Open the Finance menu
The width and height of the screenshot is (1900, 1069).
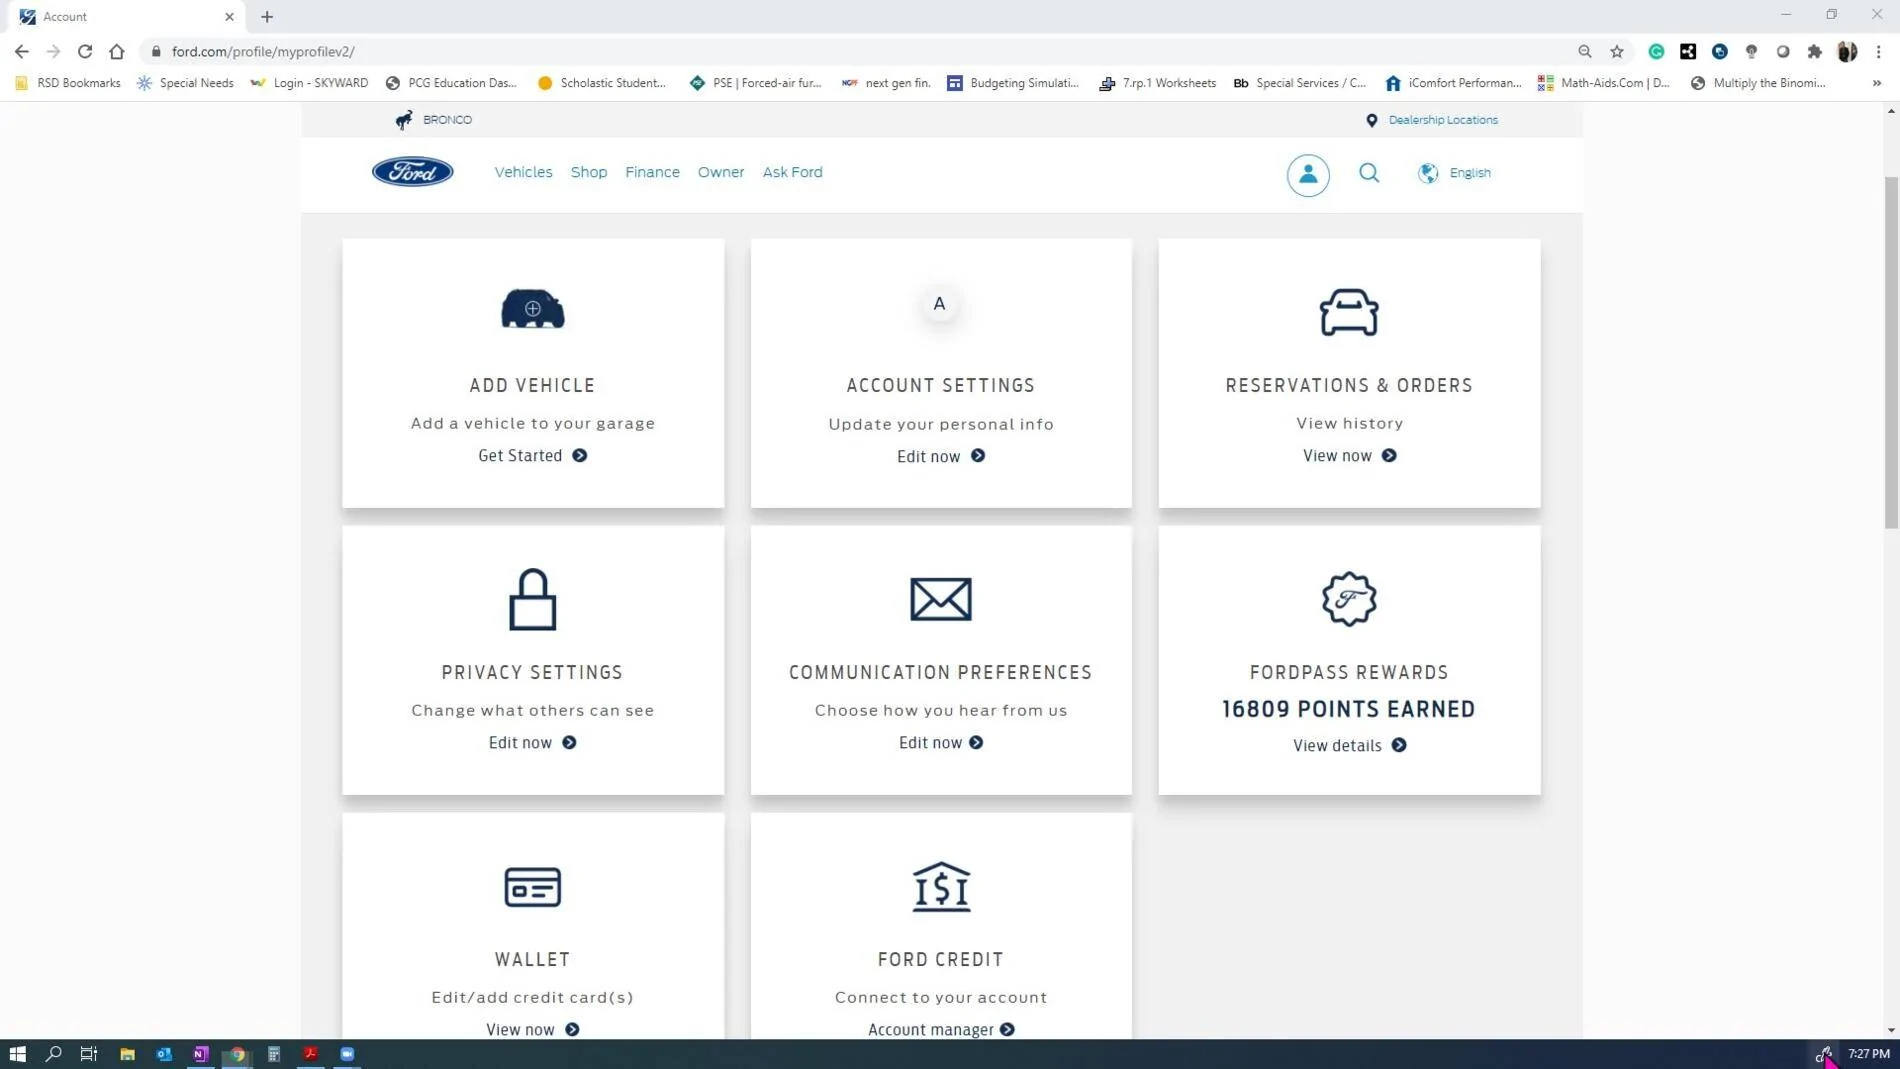pos(652,172)
